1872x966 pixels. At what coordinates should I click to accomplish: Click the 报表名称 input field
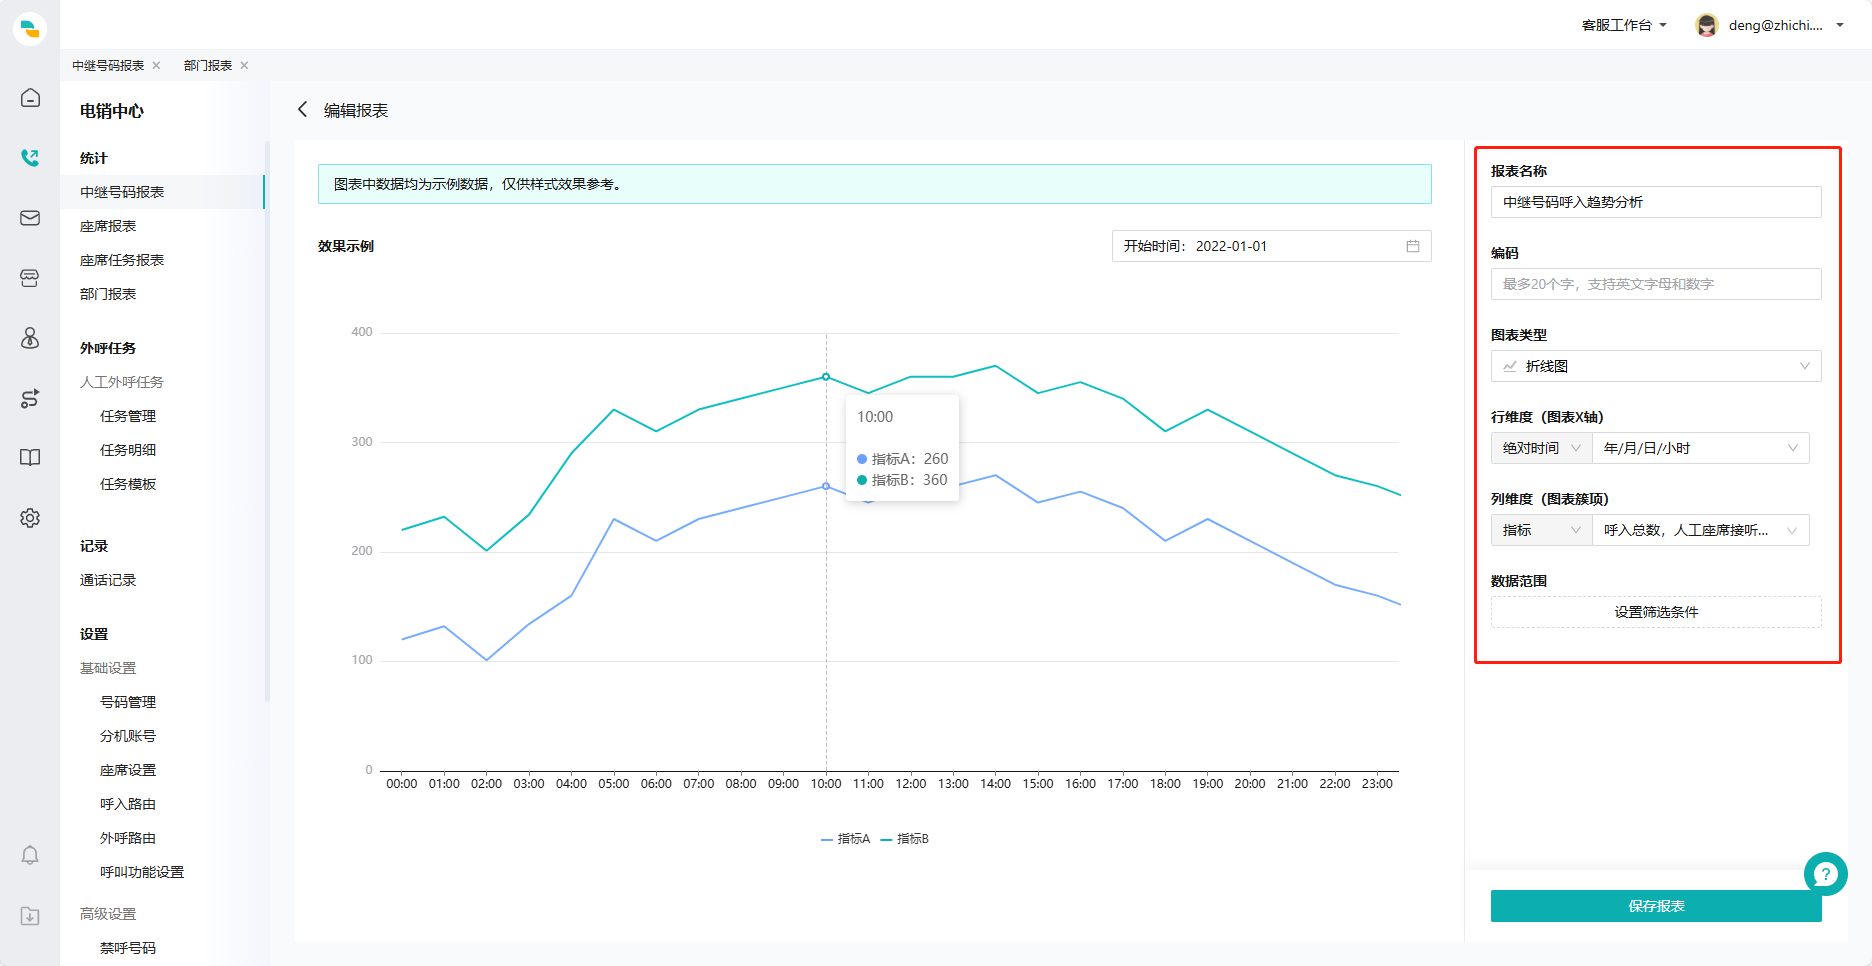click(1656, 202)
